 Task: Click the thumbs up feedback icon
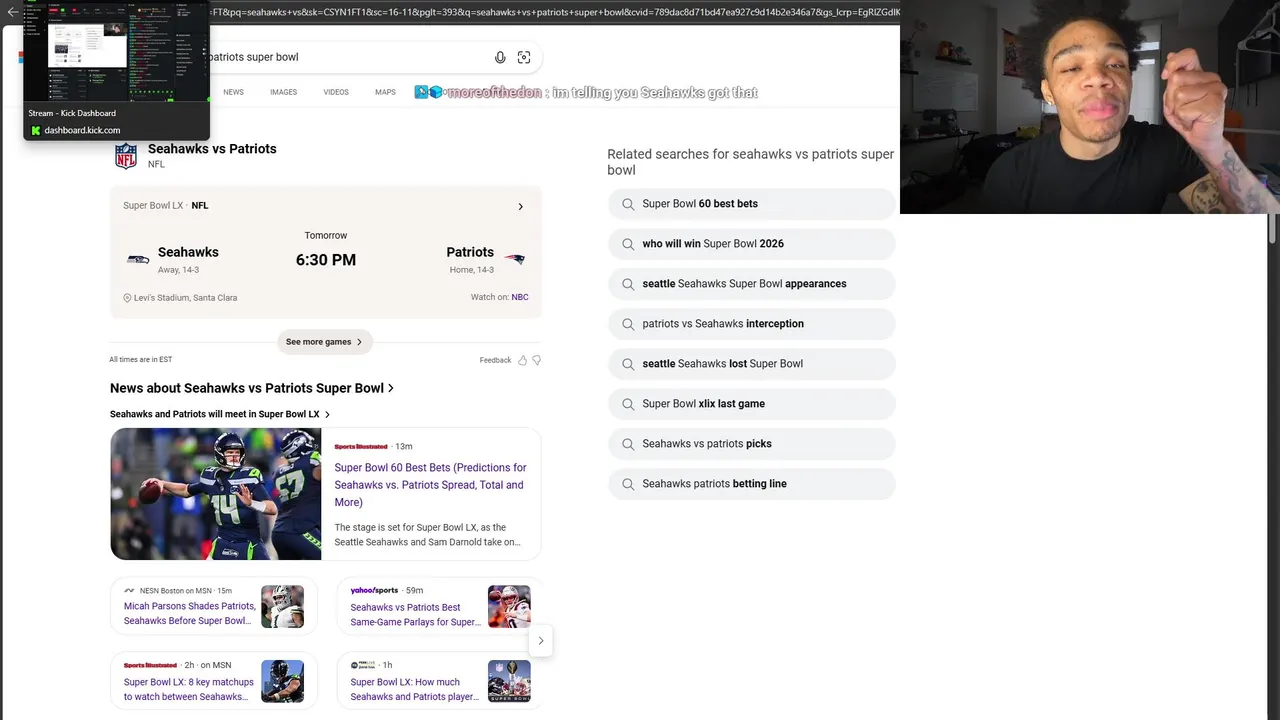point(522,360)
